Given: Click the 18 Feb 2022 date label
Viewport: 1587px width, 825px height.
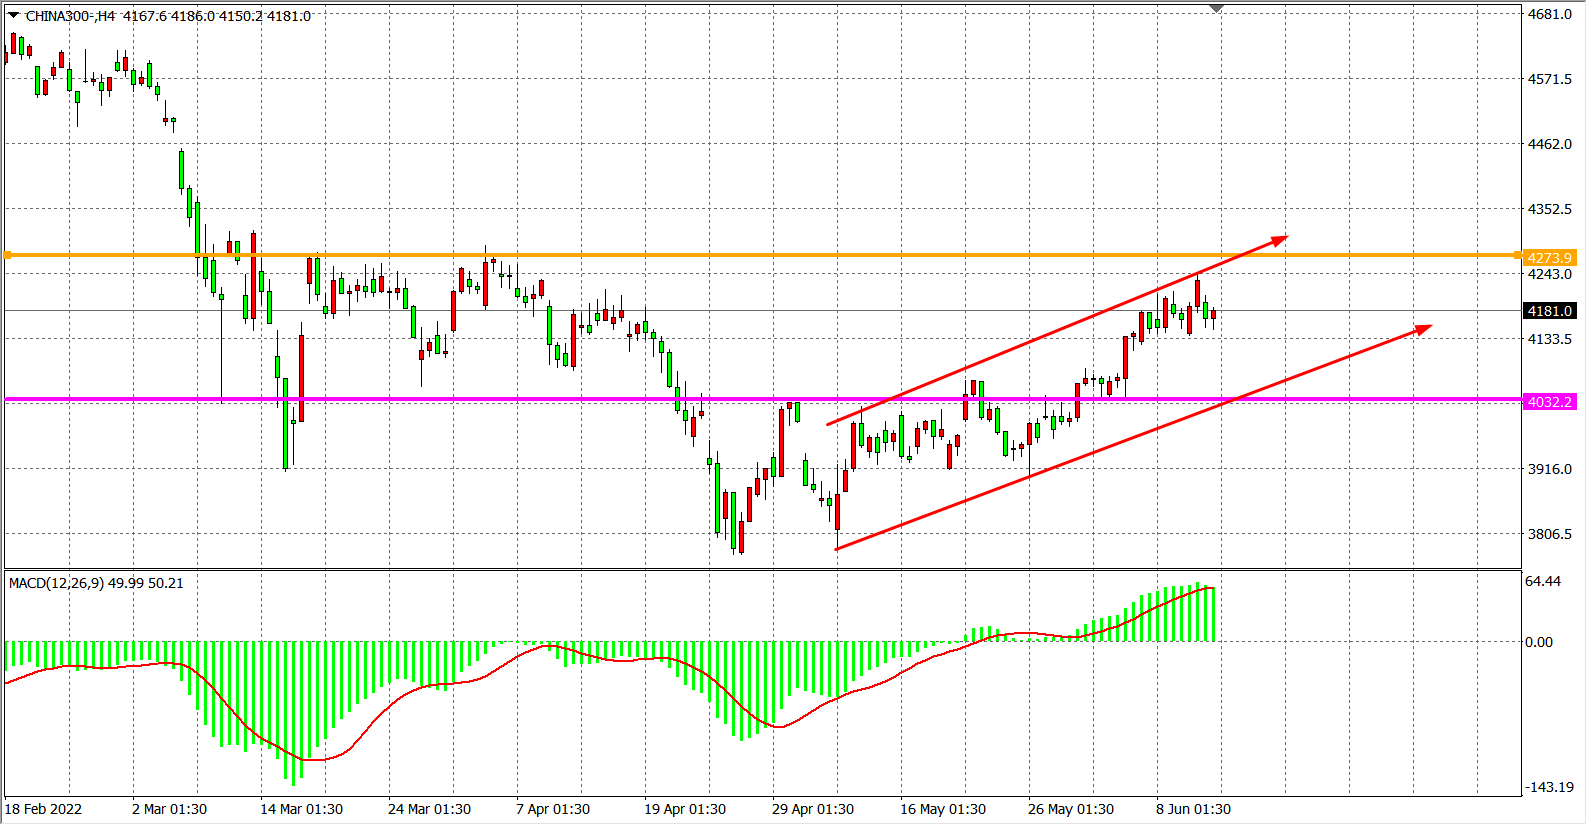Looking at the screenshot, I should click(44, 809).
